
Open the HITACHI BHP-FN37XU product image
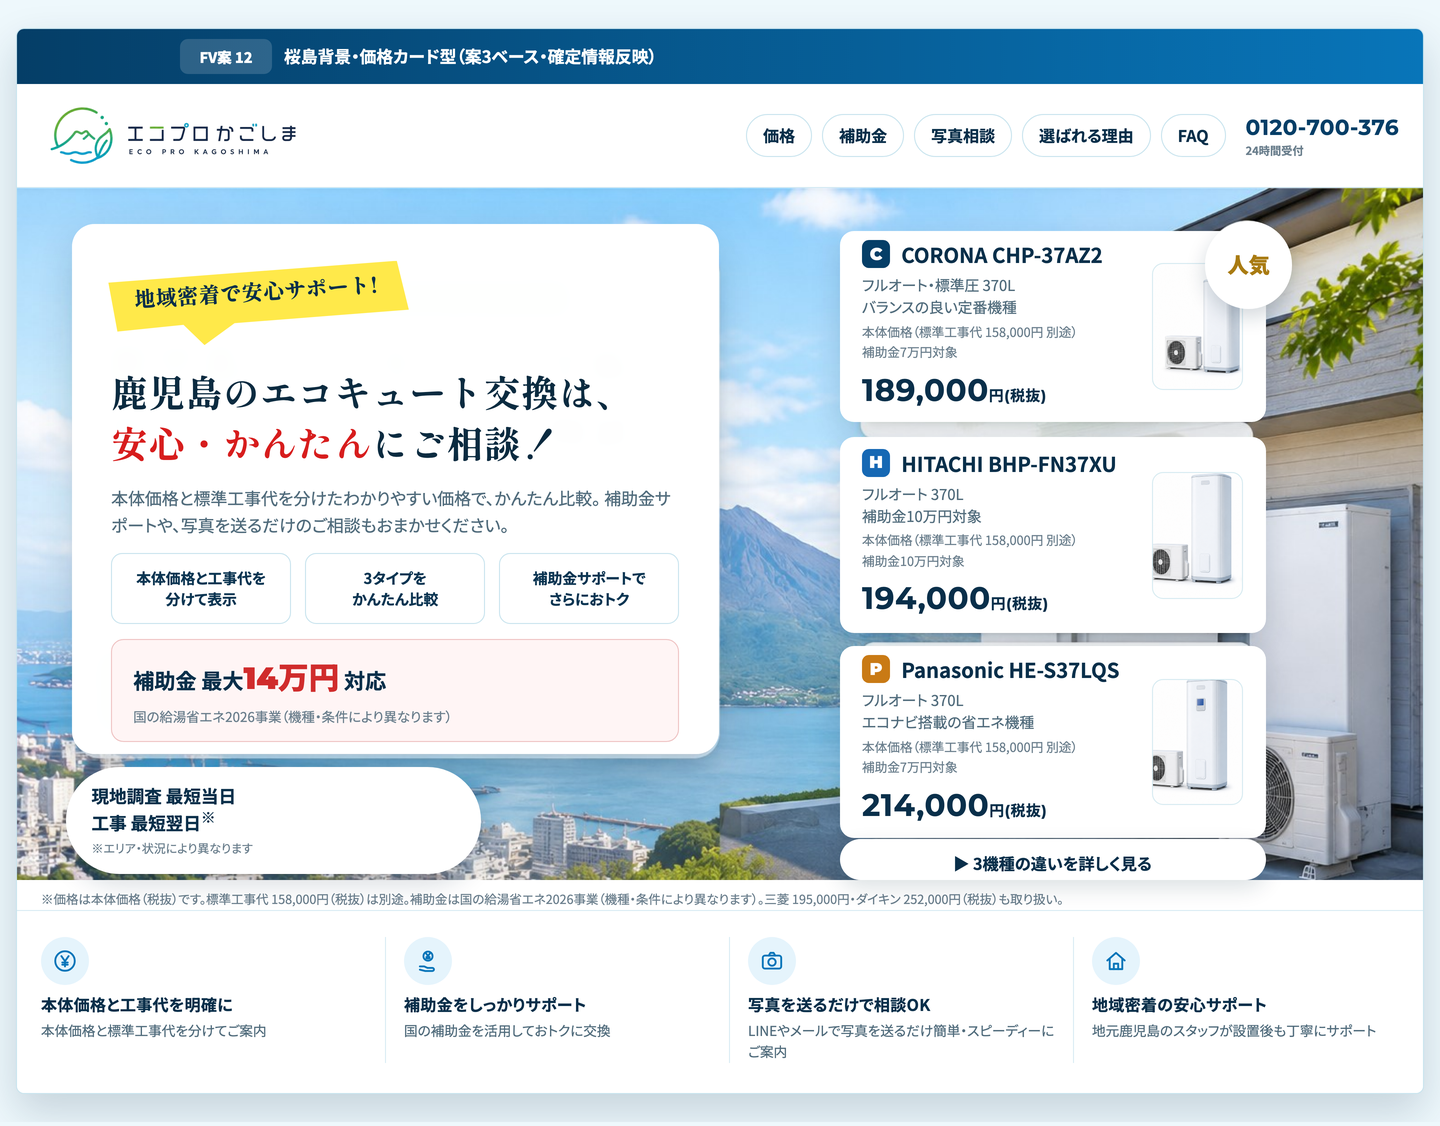[x=1197, y=535]
